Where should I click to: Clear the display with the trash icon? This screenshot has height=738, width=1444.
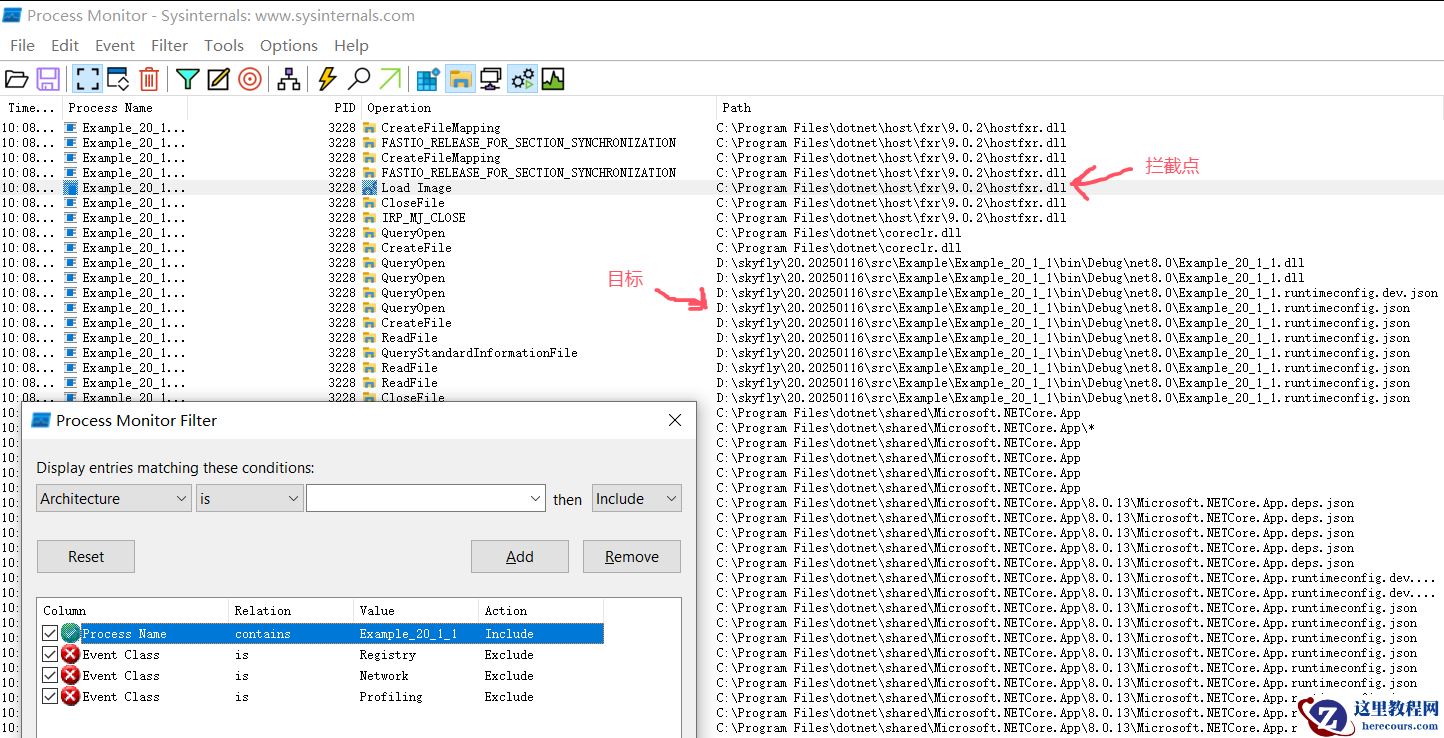[149, 79]
